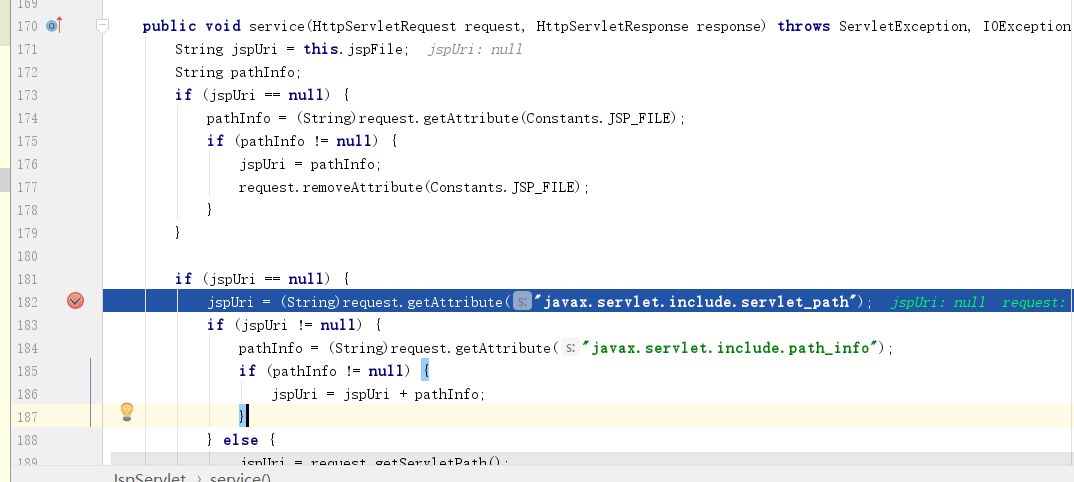Click line number 186 in the gutter
The image size is (1074, 482).
click(27, 394)
